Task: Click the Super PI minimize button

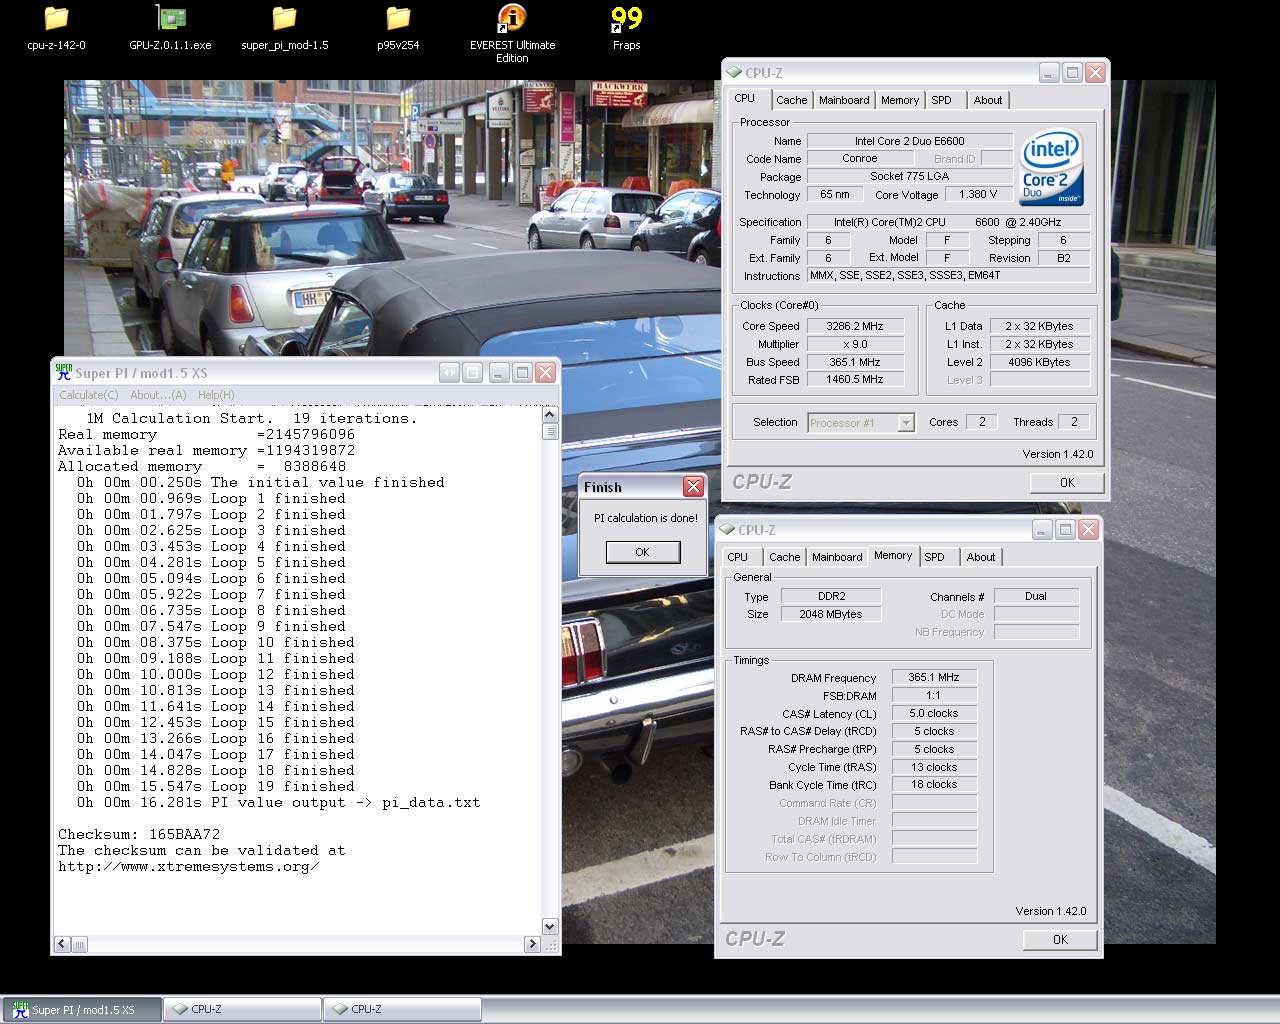Action: [499, 372]
